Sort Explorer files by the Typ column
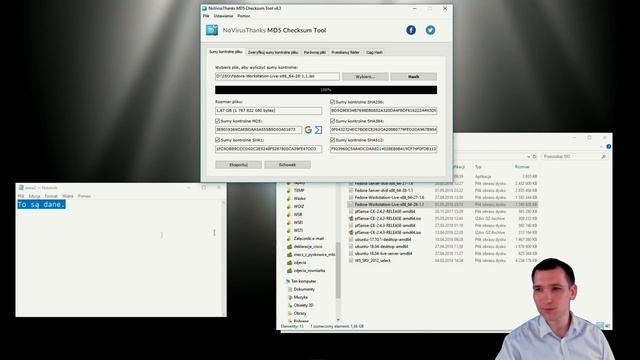640x360 pixels. (x=478, y=167)
